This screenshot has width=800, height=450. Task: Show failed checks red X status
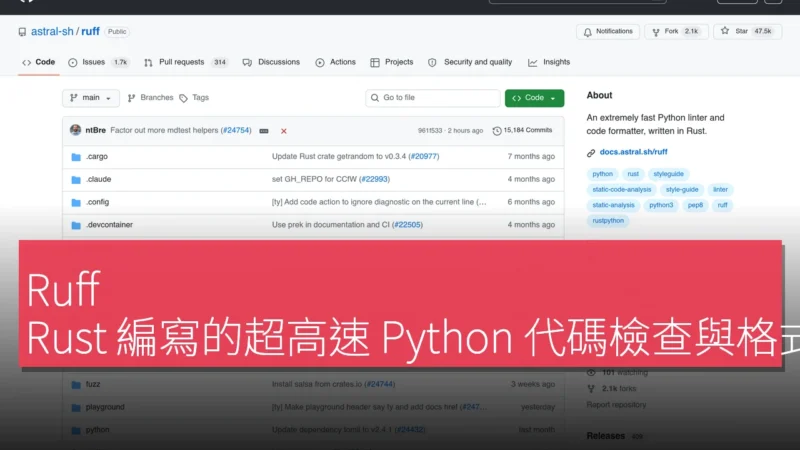coord(284,131)
